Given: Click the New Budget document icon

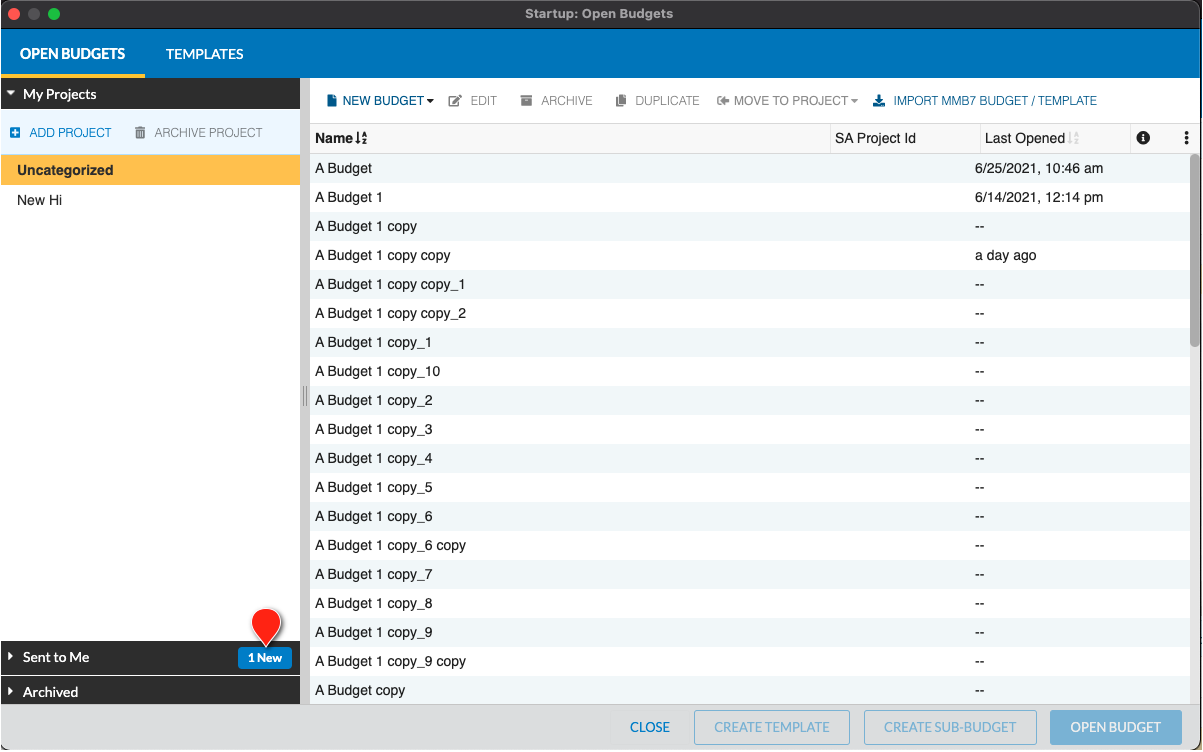Looking at the screenshot, I should [332, 101].
